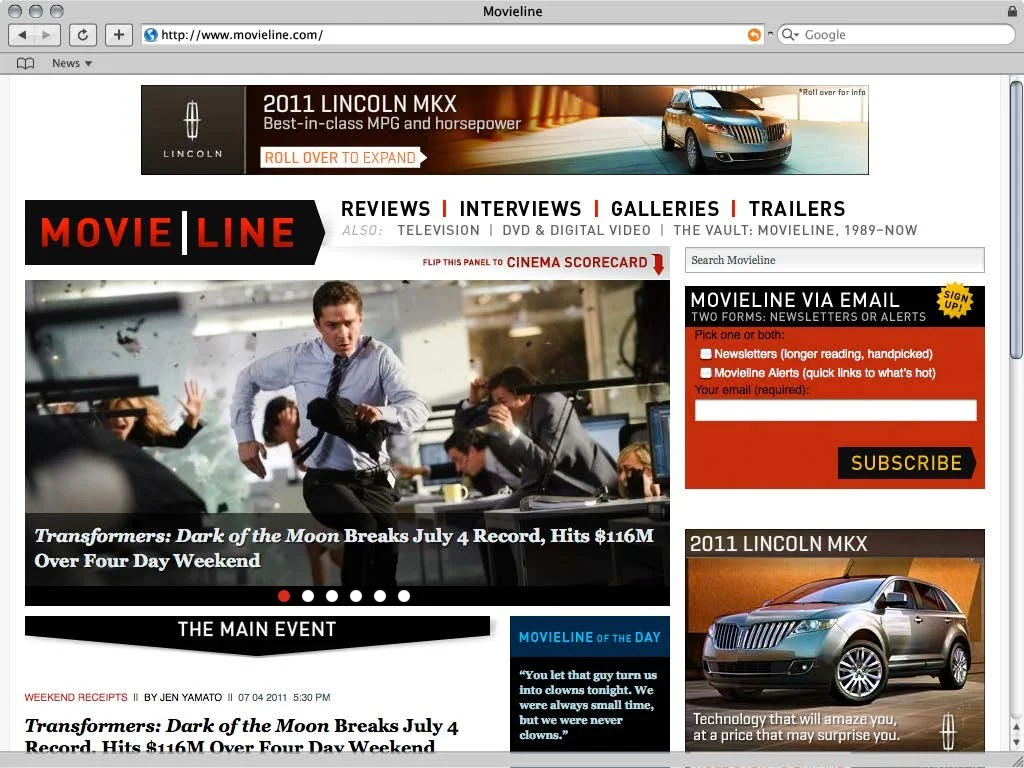Click Roll Over to Expand in banner ad
Image resolution: width=1024 pixels, height=768 pixels.
click(x=342, y=157)
